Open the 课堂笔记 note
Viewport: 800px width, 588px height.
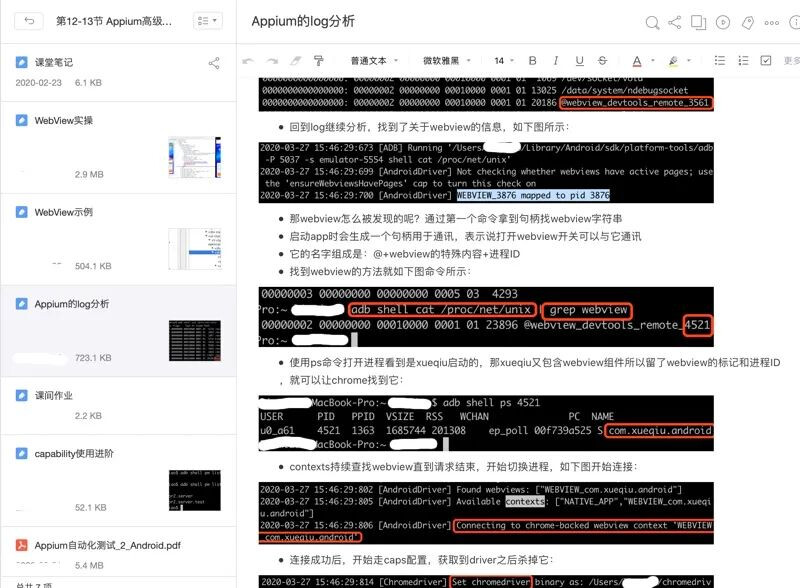coord(118,72)
